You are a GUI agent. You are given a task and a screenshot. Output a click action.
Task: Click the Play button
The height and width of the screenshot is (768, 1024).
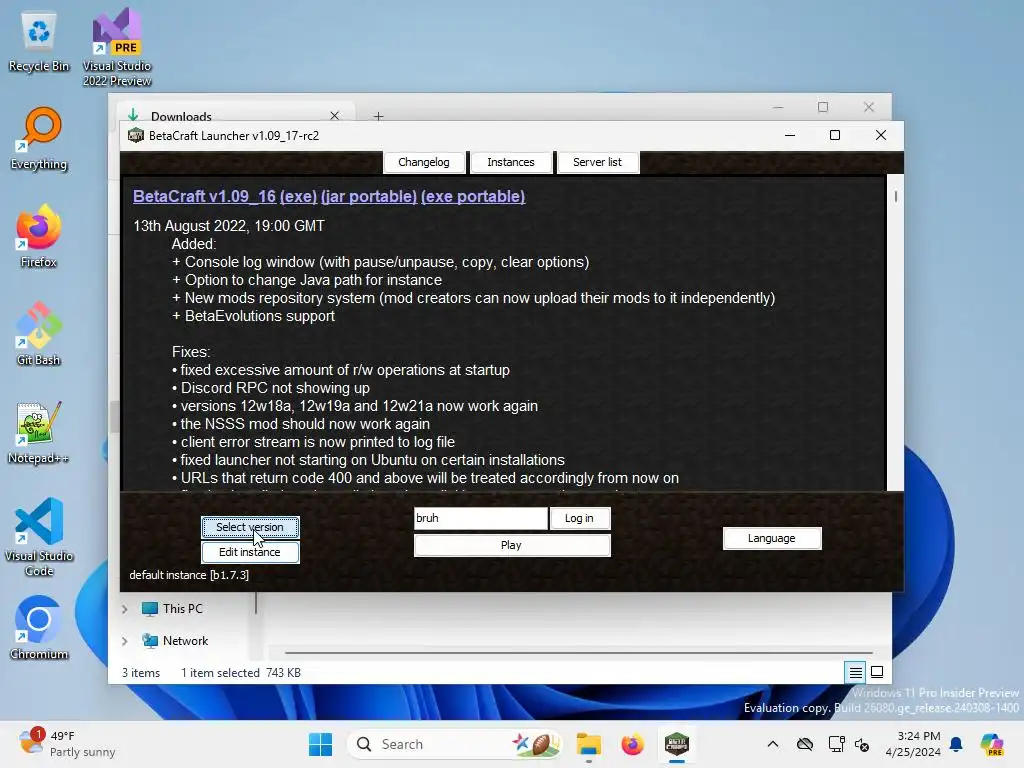(x=511, y=545)
